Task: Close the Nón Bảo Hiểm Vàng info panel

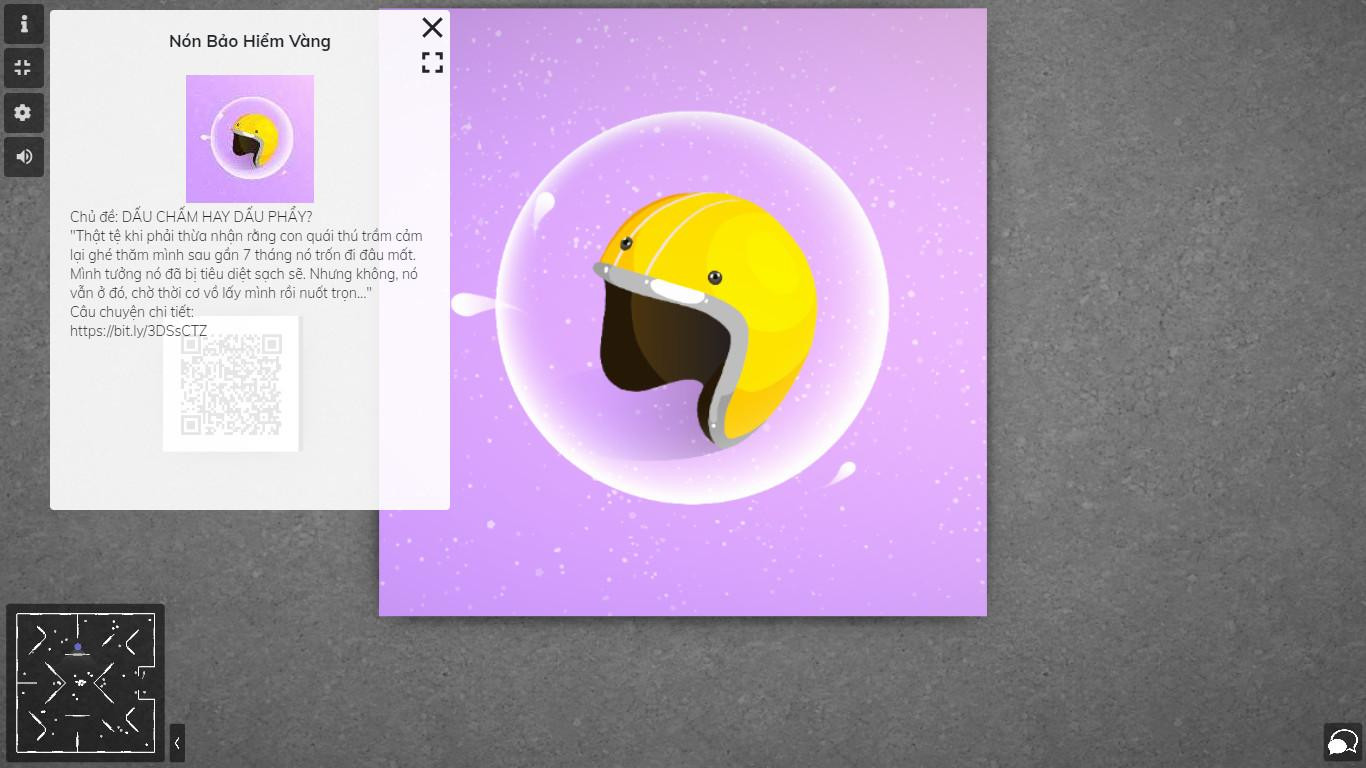Action: pyautogui.click(x=432, y=27)
